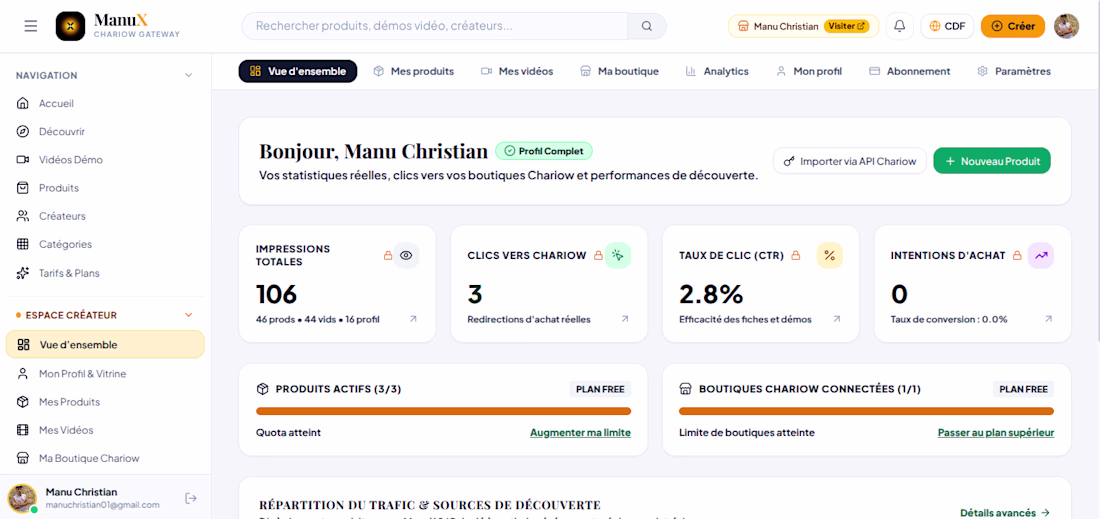Screen dimensions: 1100x519
Task: Click the Créer button
Action: point(1013,26)
